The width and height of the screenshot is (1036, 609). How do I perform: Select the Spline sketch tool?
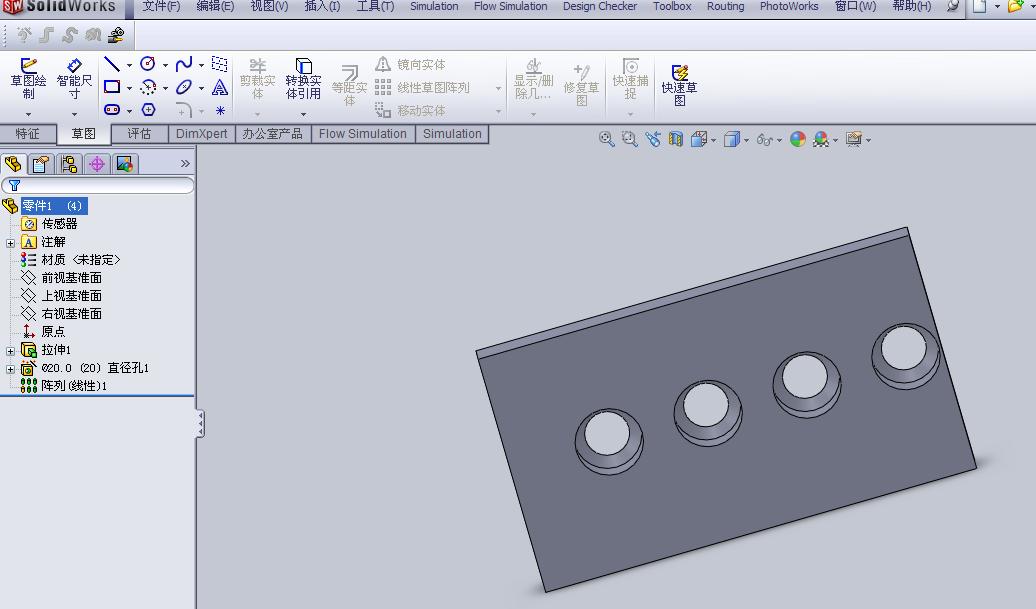[x=184, y=64]
